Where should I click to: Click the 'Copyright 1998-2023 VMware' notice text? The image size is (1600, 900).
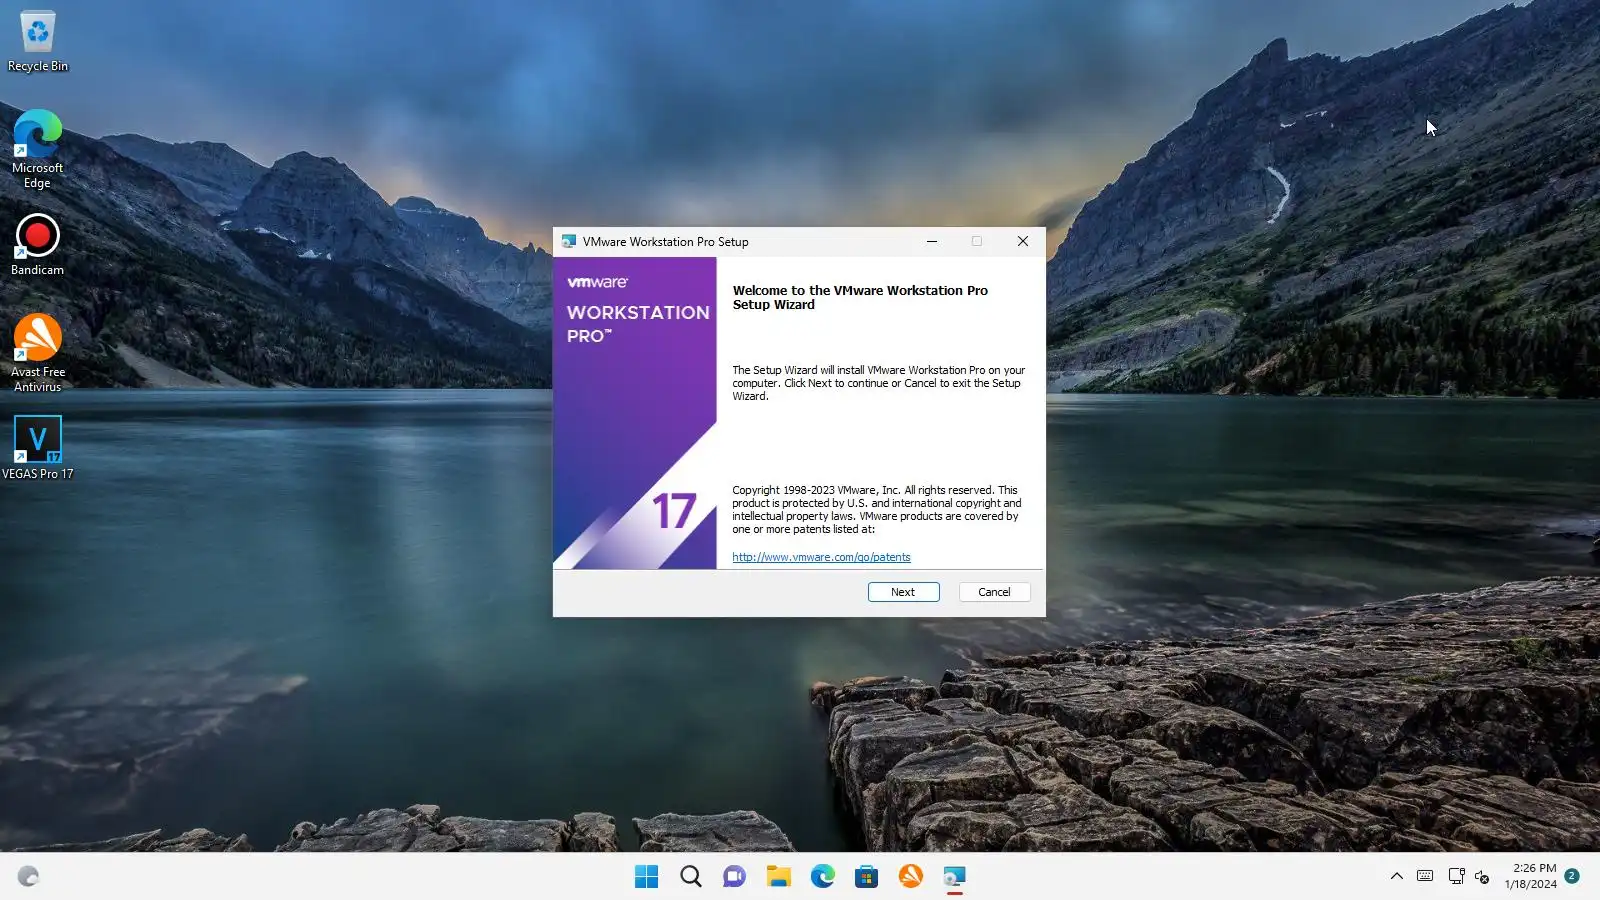pos(877,510)
